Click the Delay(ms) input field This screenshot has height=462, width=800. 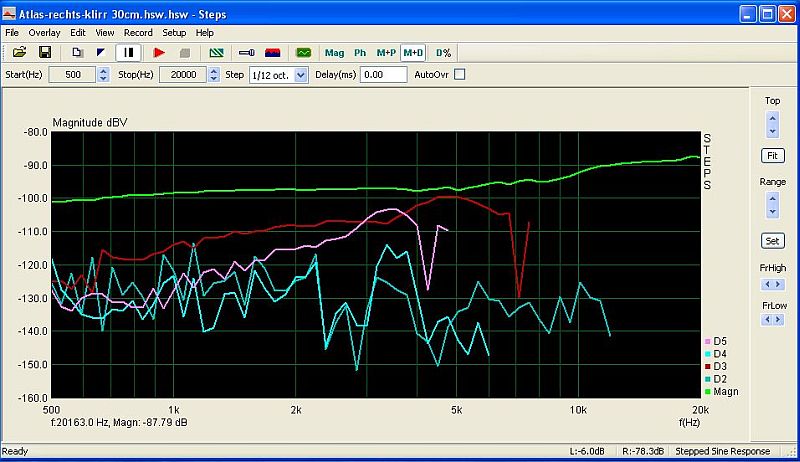coord(383,75)
